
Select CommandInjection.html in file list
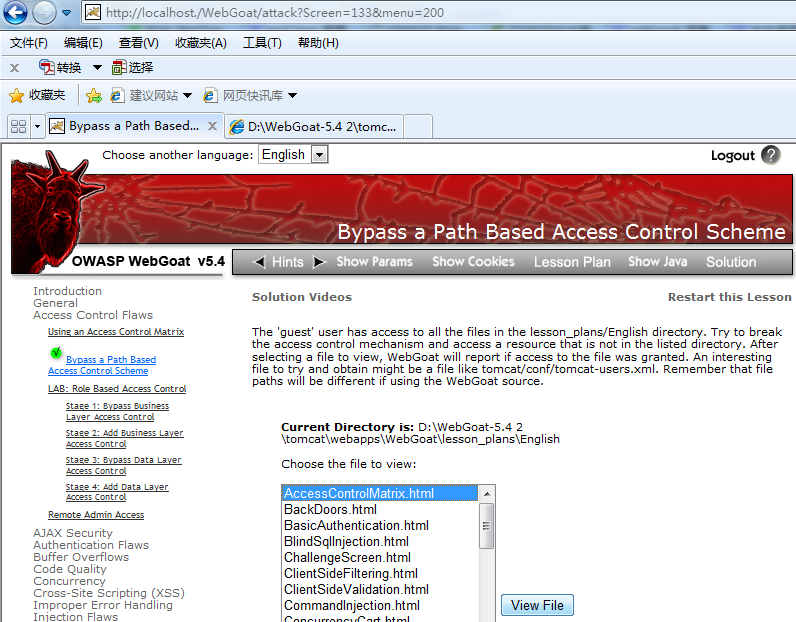380,605
